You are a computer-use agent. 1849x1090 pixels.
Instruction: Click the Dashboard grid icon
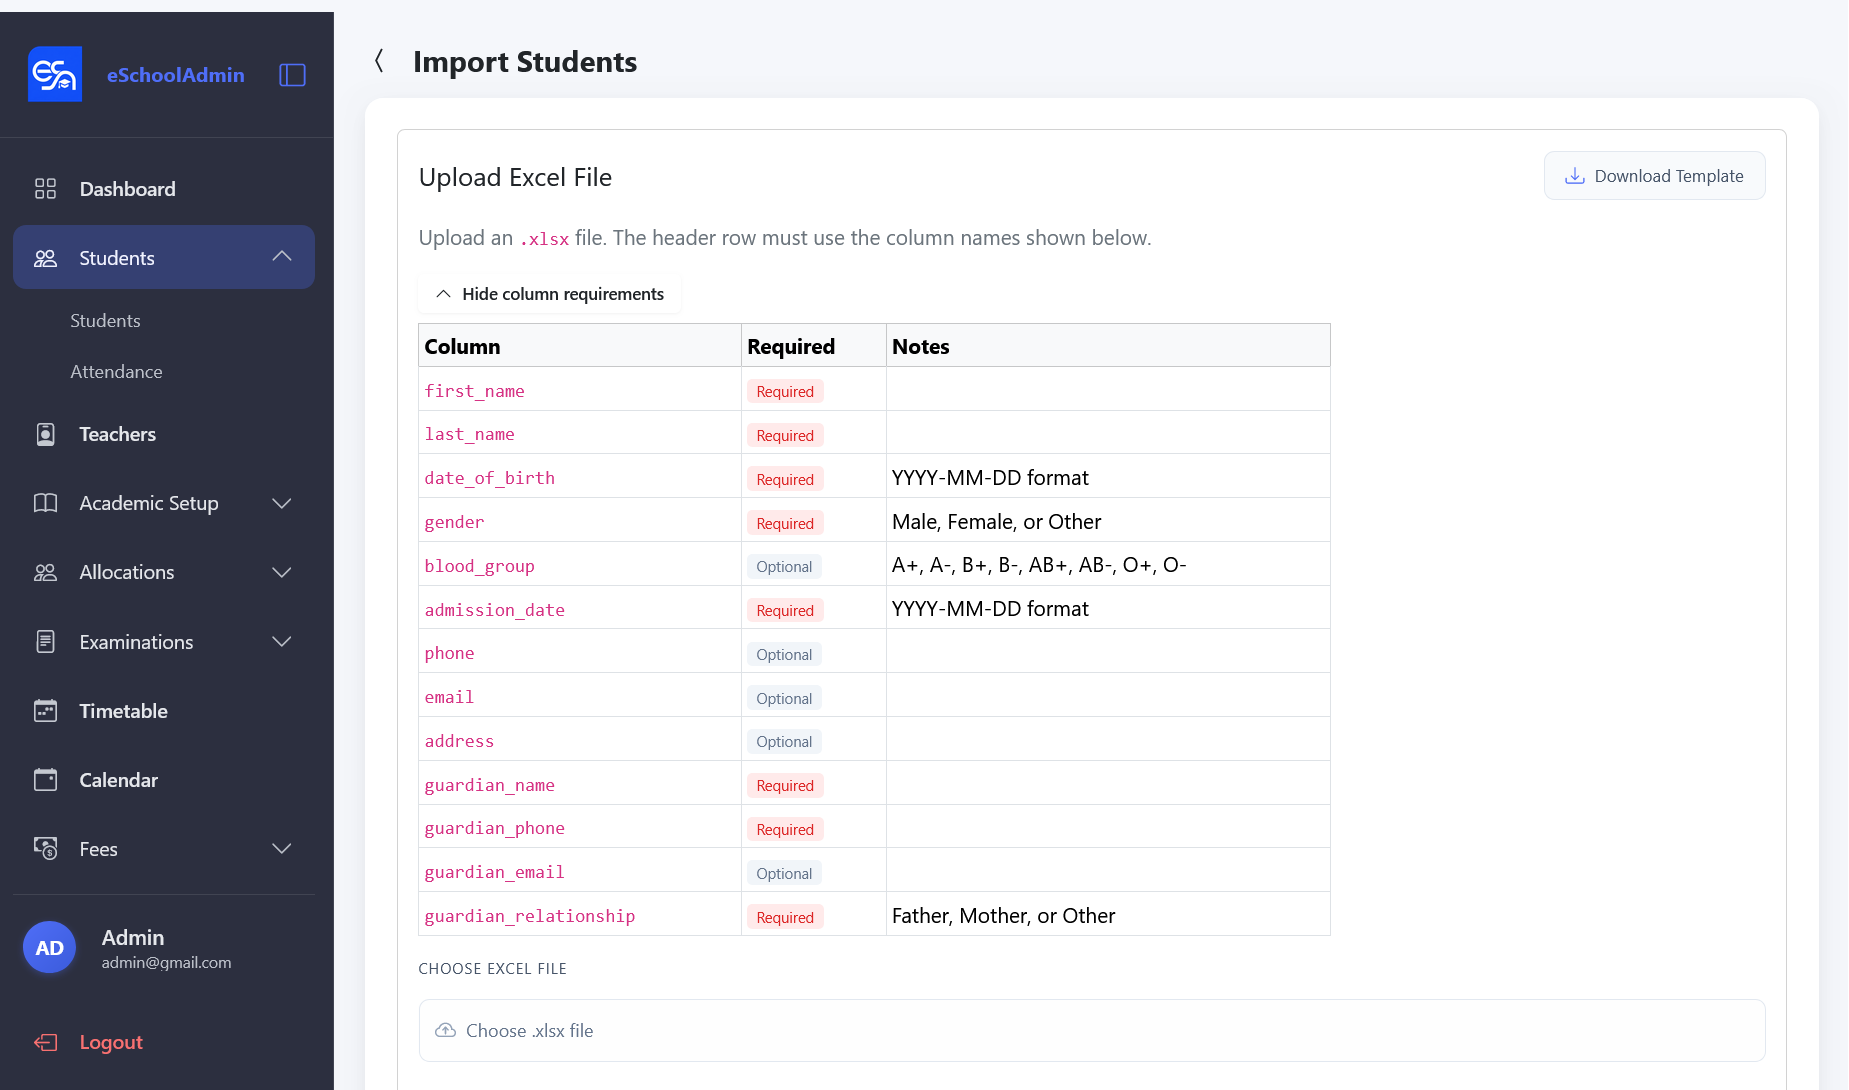tap(45, 189)
